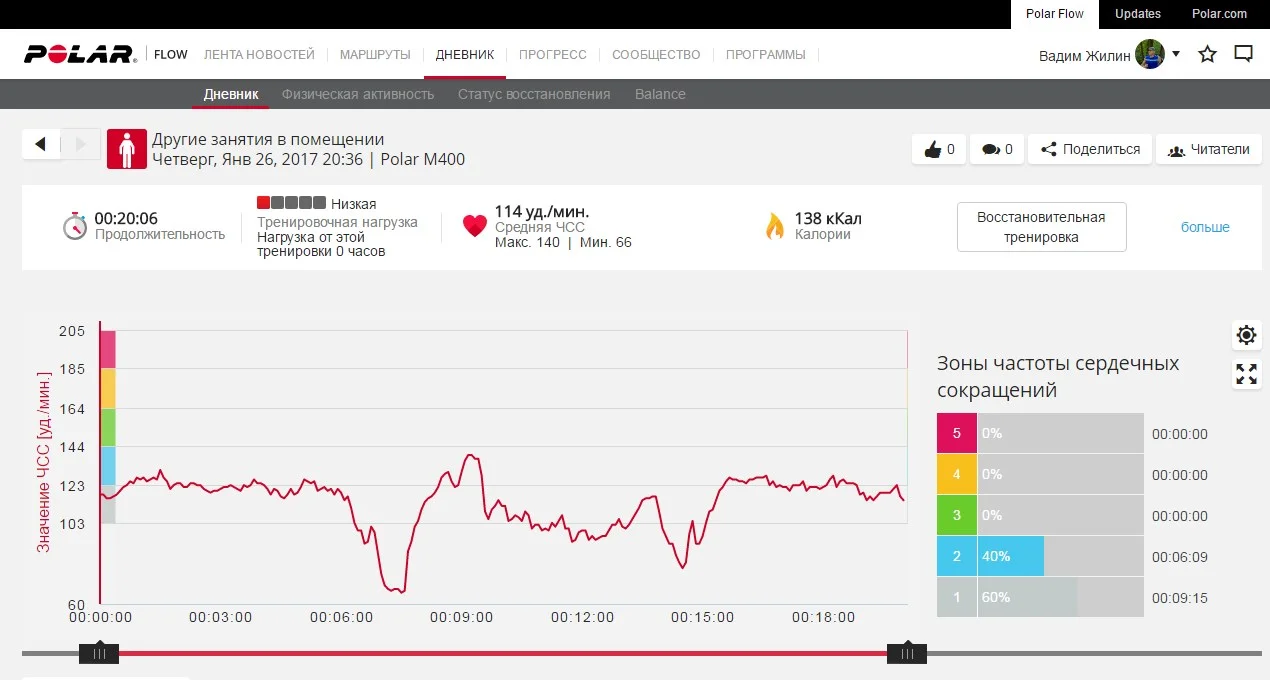Open notifications message icon in header
1270x680 pixels.
pos(1243,55)
